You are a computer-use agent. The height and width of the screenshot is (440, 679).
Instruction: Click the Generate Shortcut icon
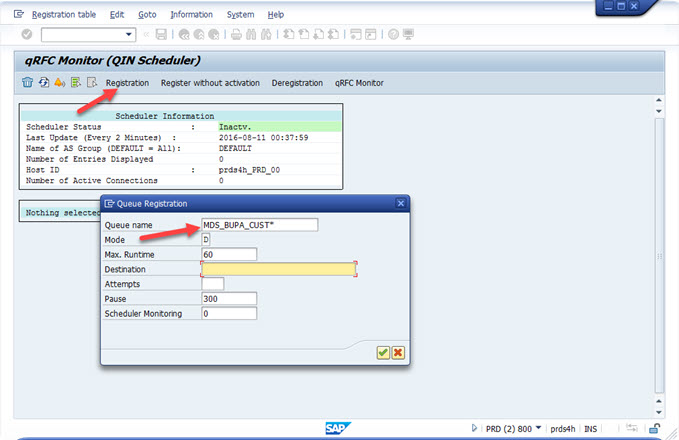pyautogui.click(x=371, y=34)
